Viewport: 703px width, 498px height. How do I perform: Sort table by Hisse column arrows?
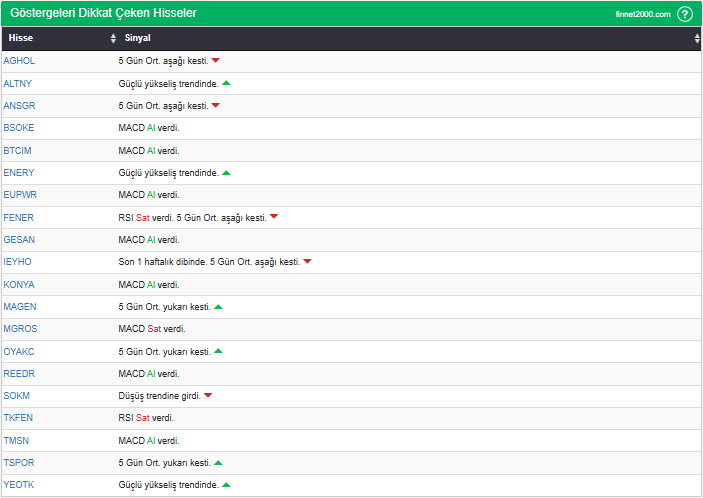click(x=113, y=38)
